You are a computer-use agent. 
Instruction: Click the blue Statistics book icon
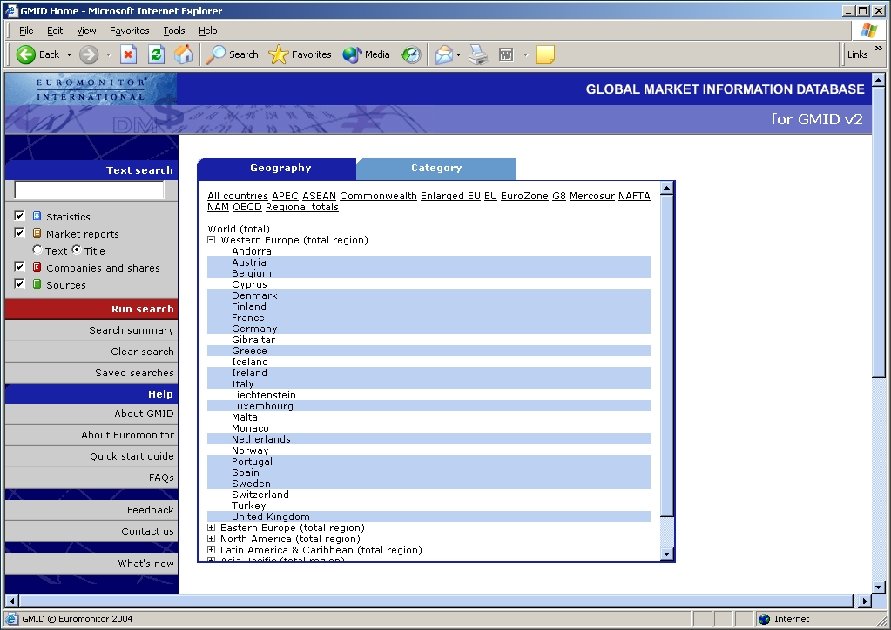[36, 216]
